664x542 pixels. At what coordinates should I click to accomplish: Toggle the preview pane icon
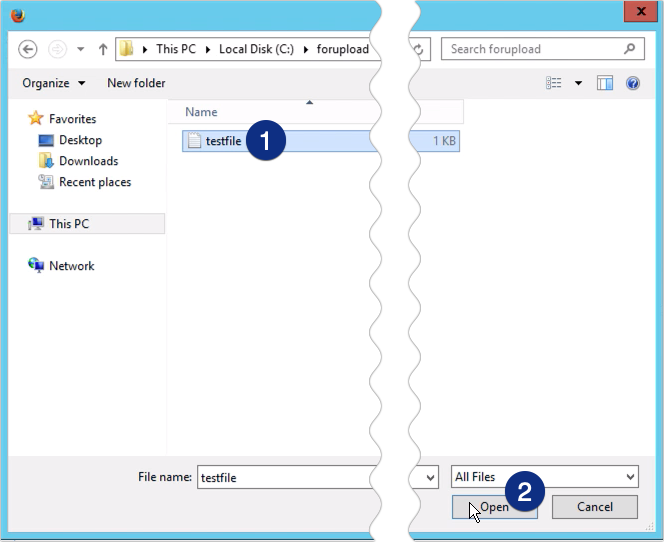pos(605,83)
